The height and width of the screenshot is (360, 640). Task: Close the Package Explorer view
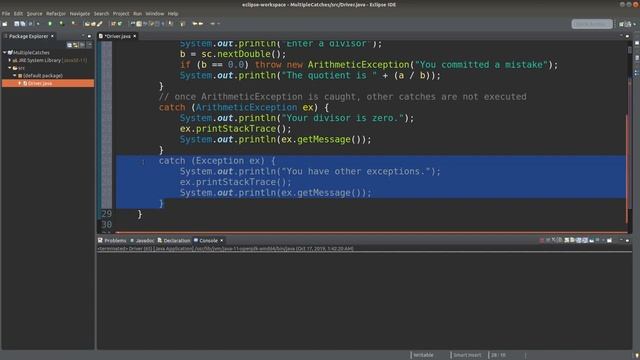52,36
